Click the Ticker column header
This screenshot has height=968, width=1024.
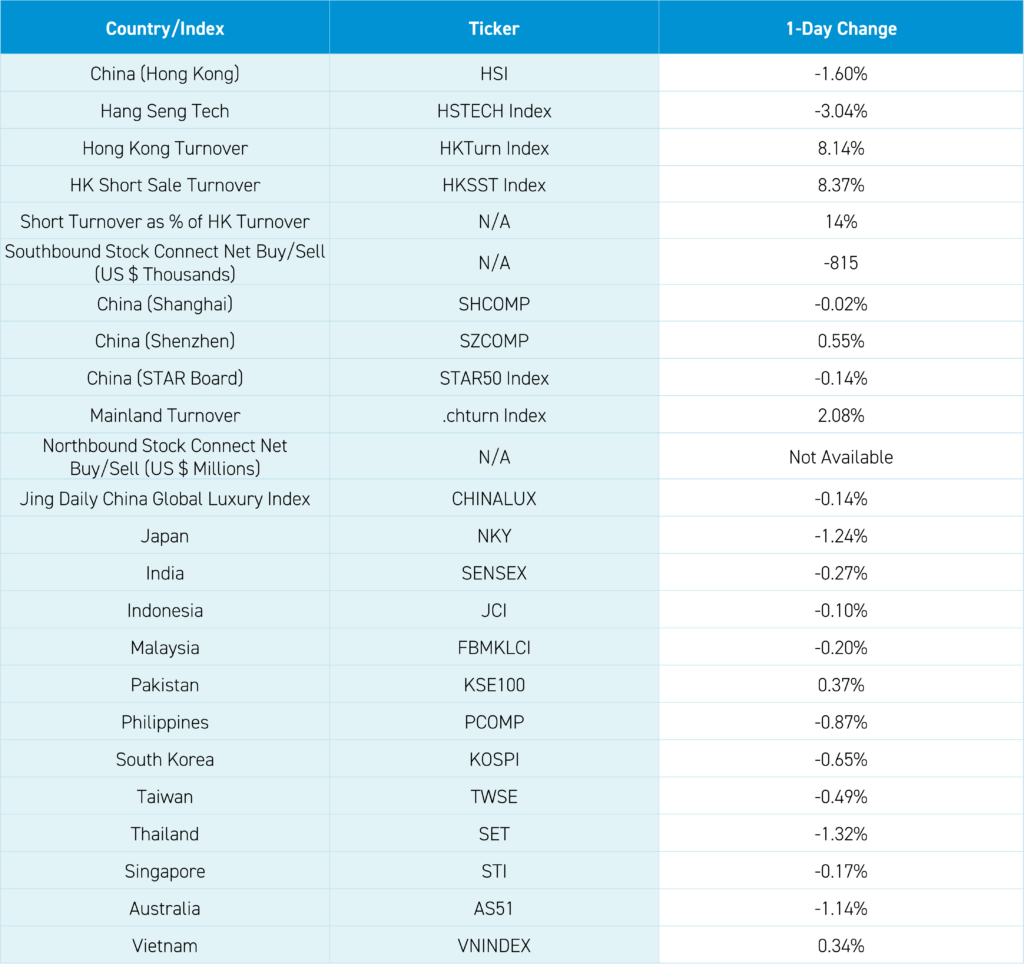(494, 28)
